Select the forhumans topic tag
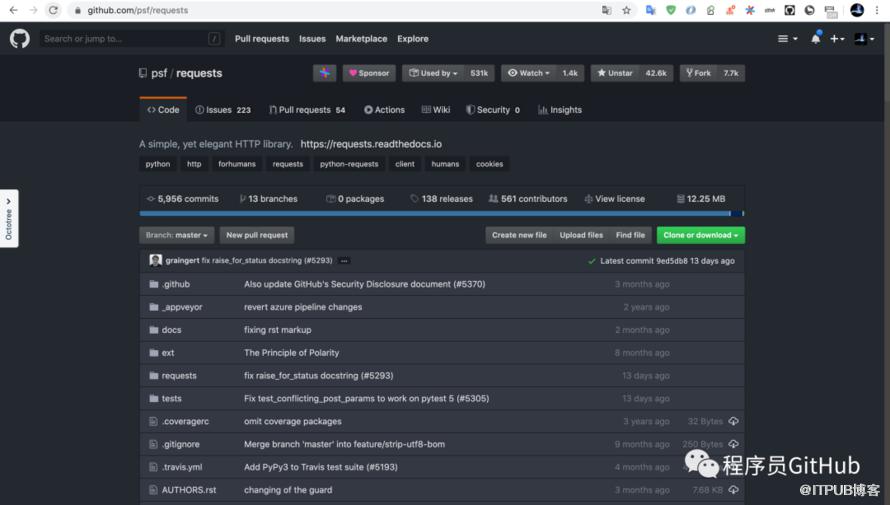This screenshot has width=890, height=505. 237,164
